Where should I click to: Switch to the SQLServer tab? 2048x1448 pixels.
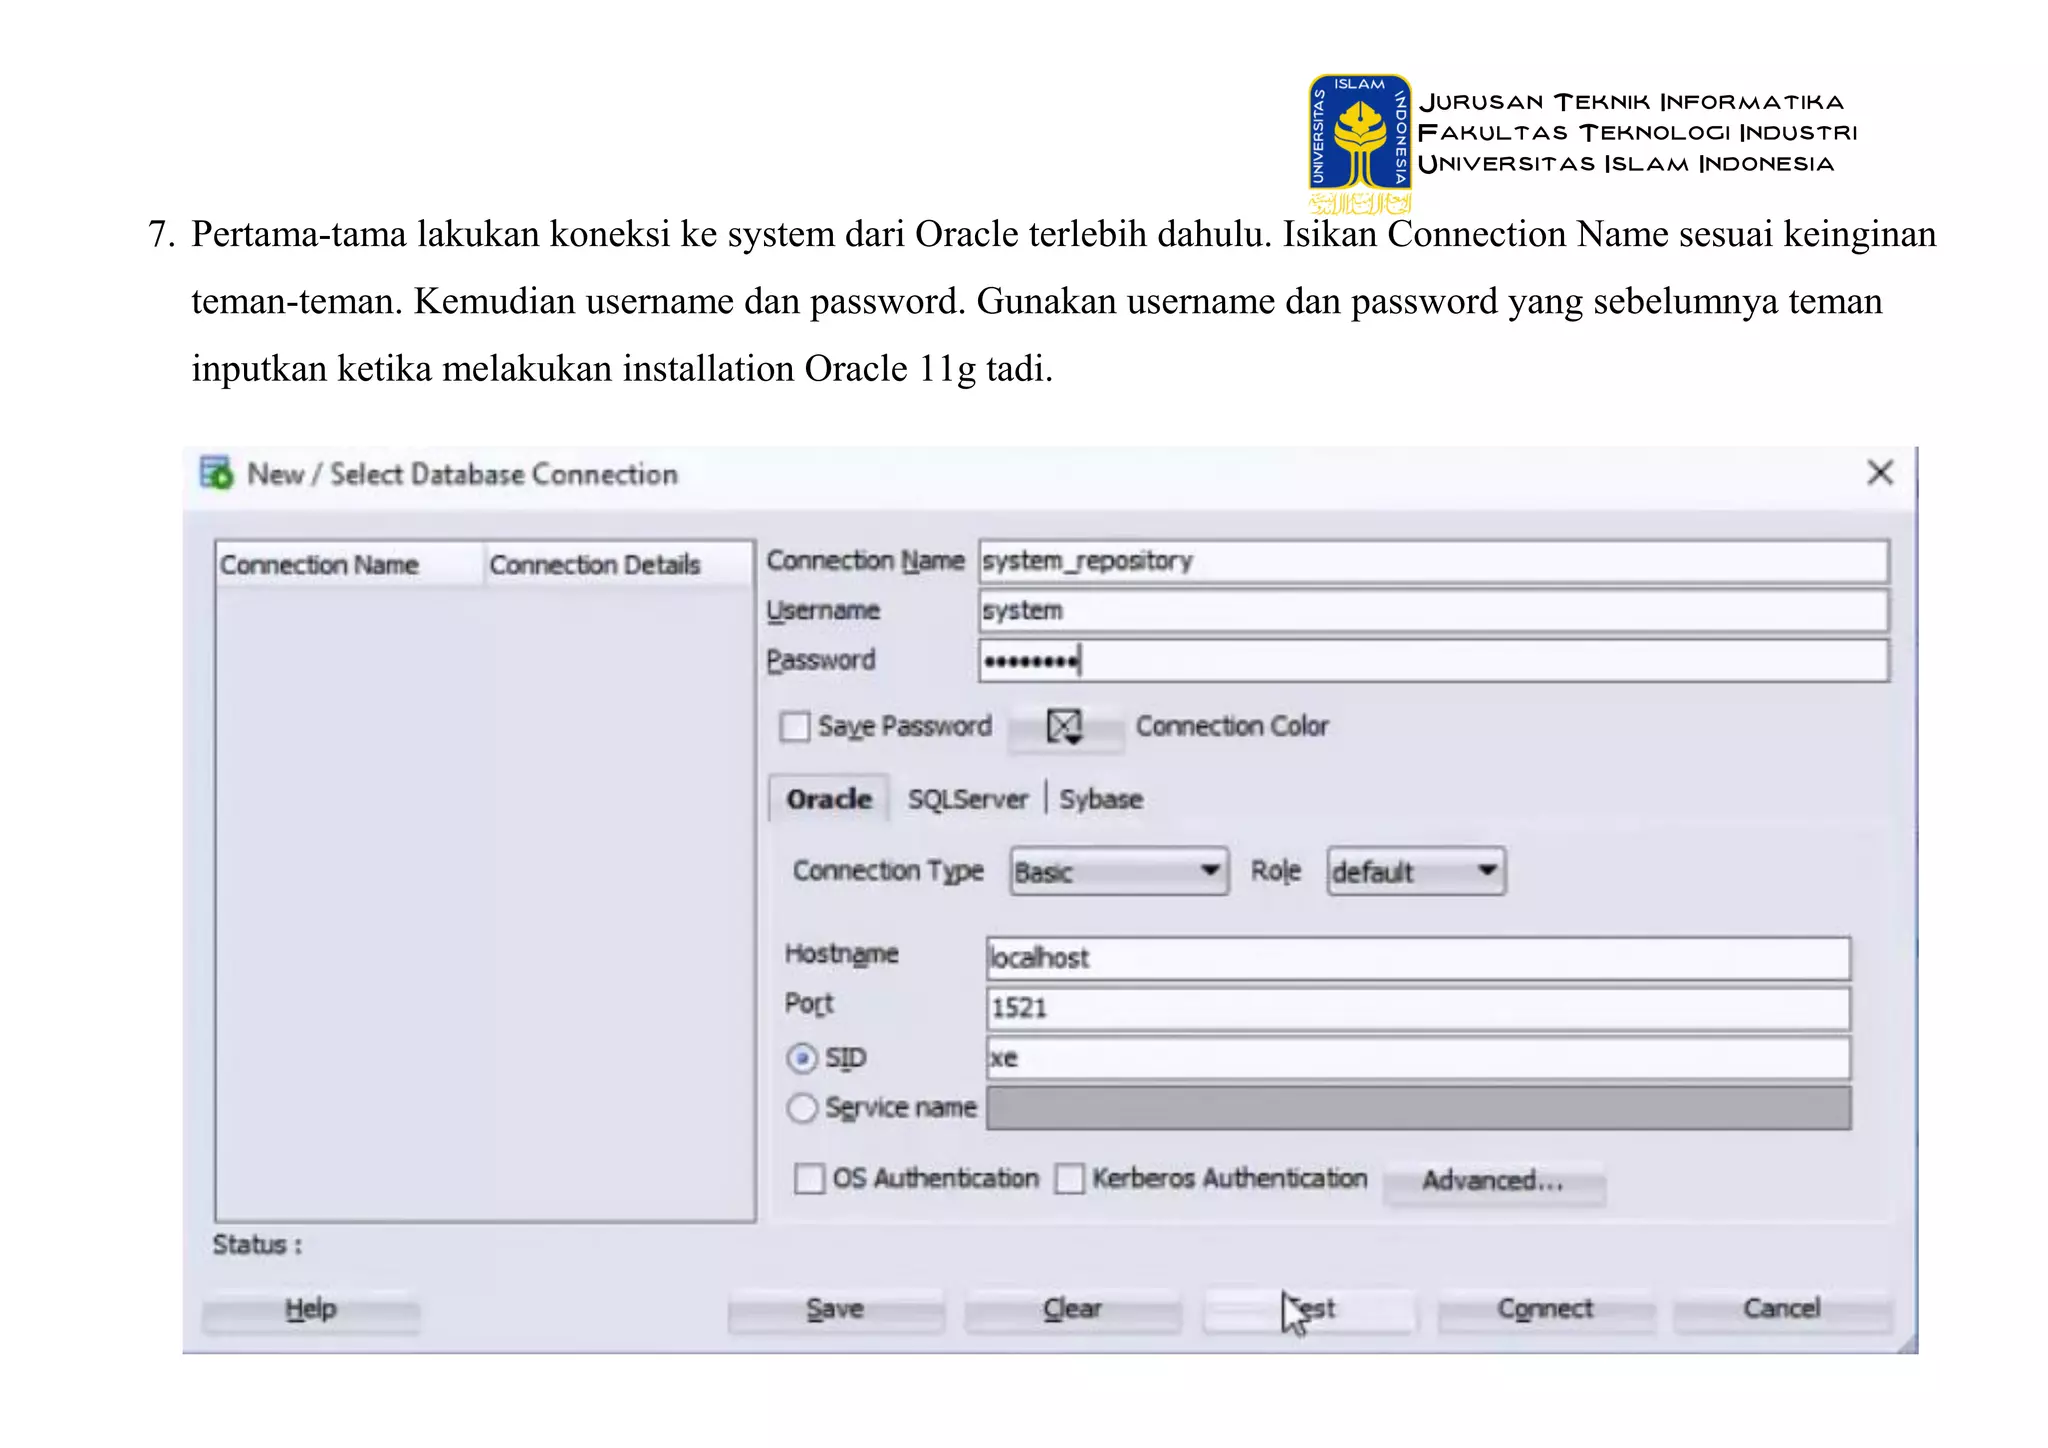(967, 799)
